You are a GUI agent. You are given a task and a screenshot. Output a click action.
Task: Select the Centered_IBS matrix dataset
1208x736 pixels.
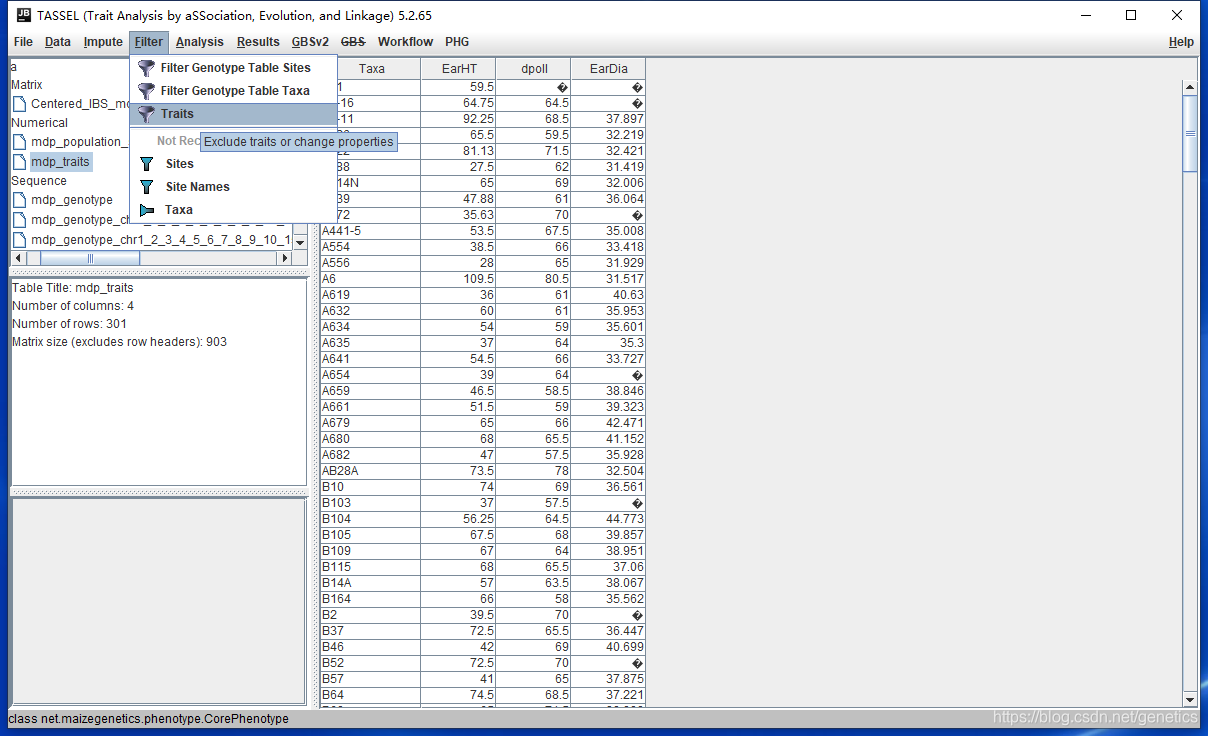point(71,104)
